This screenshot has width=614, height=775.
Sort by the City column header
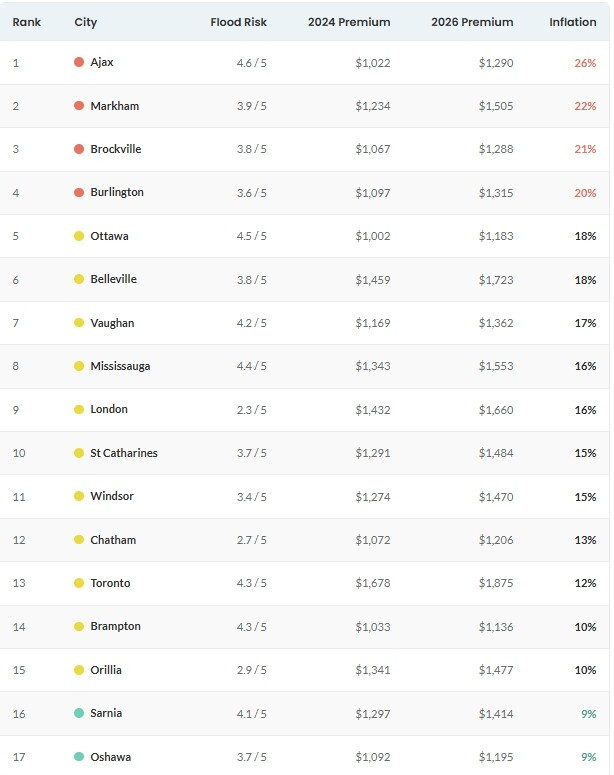86,22
